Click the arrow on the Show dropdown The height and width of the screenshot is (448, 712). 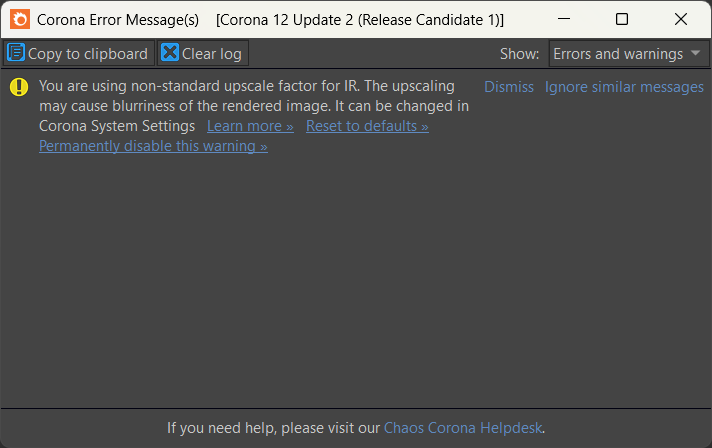point(695,53)
